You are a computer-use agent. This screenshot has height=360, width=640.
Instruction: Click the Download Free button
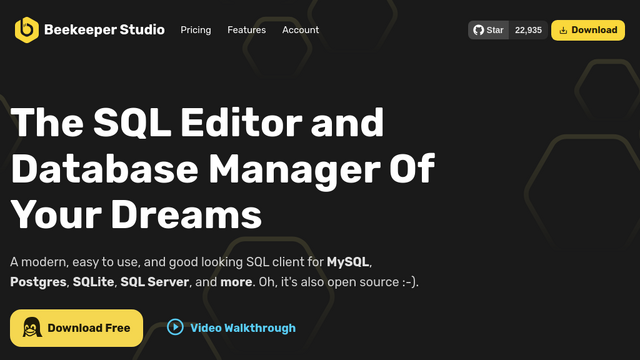click(77, 328)
